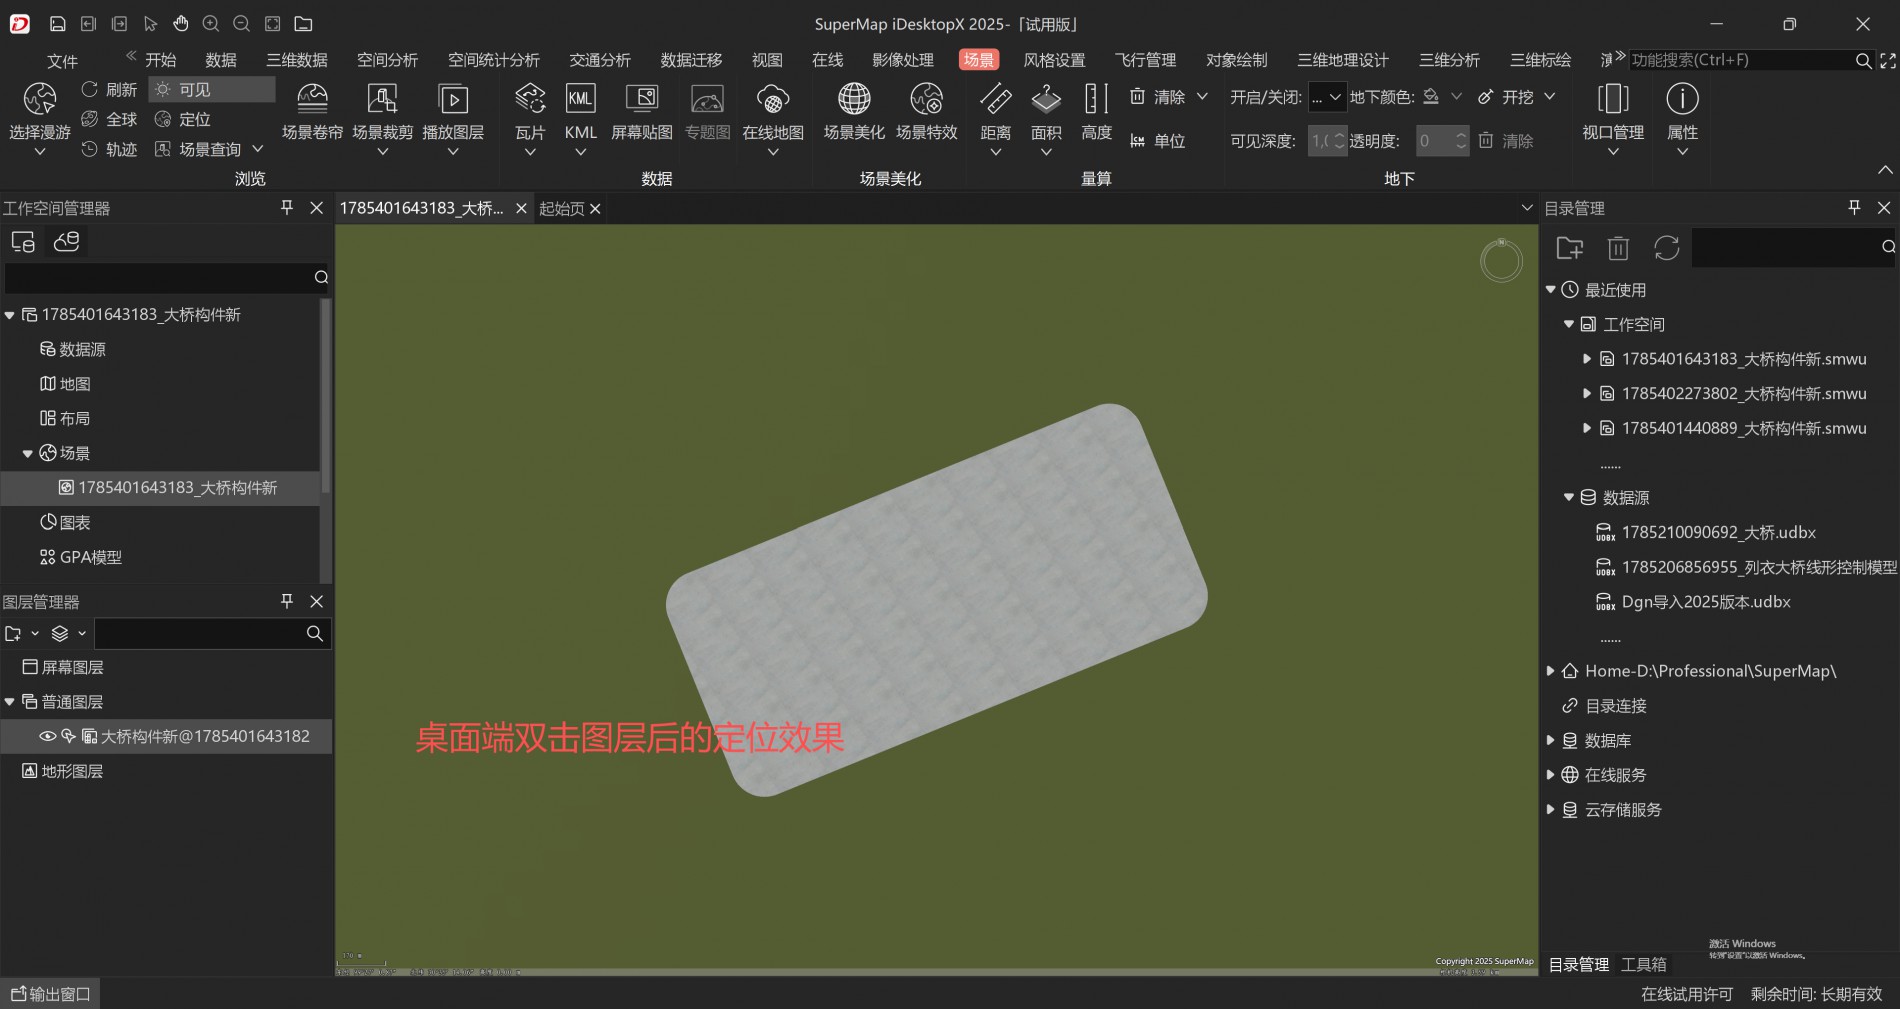Click the 在线地图 online map icon
The height and width of the screenshot is (1009, 1900).
[x=773, y=99]
